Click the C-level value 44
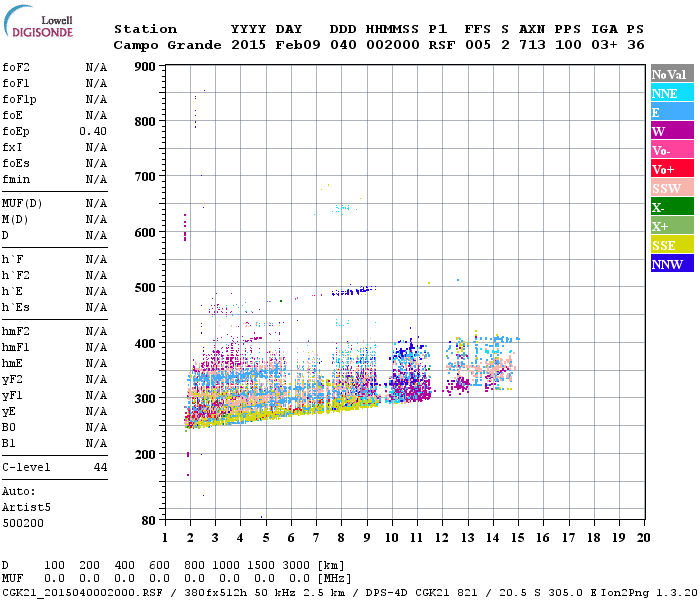 100,467
